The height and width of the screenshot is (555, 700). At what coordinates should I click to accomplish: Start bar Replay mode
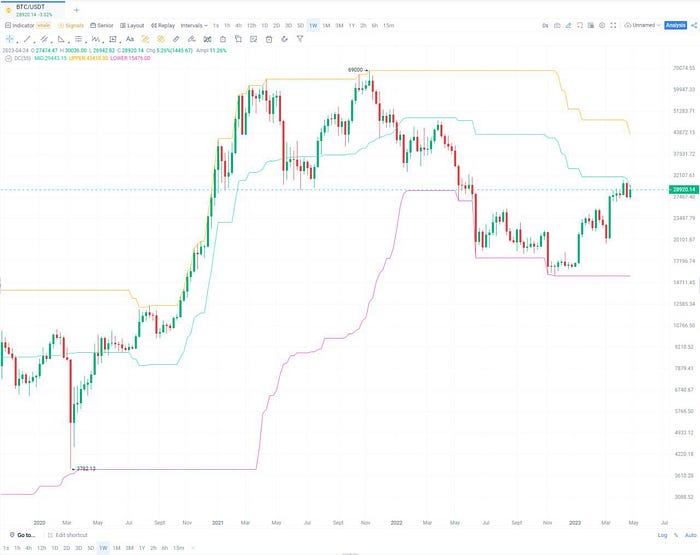[163, 25]
